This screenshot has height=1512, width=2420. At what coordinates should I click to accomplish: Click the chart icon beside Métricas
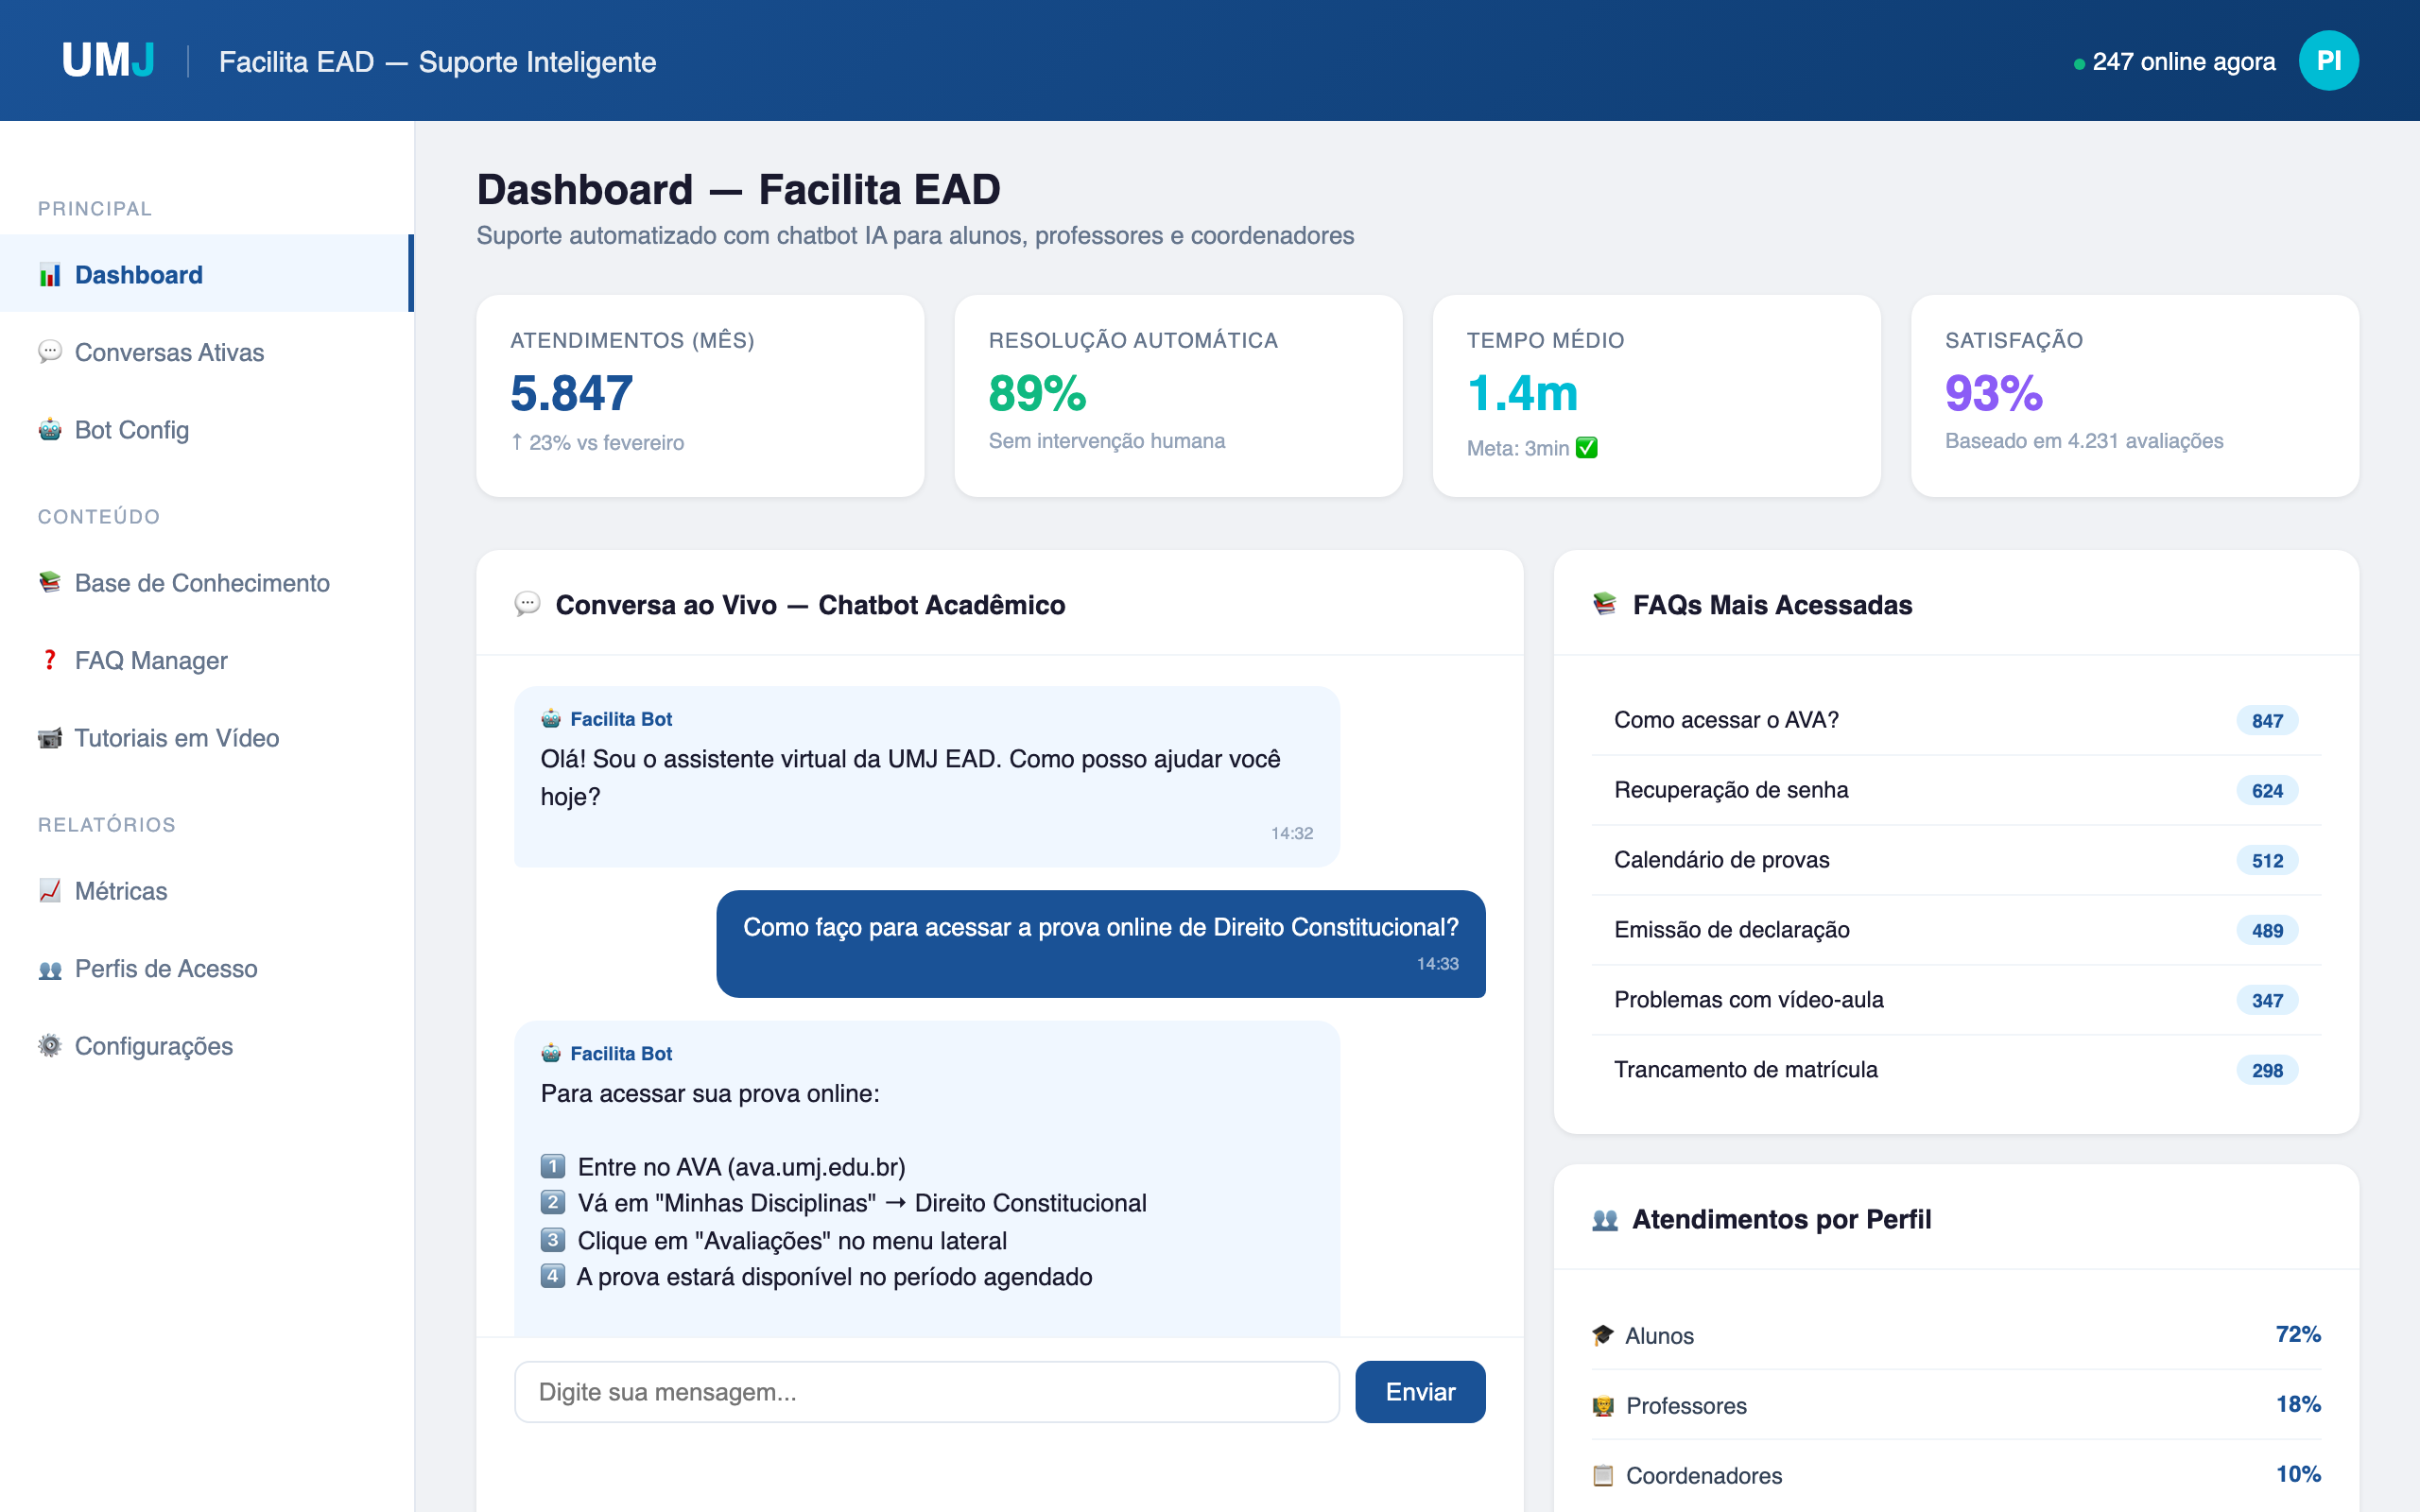[x=49, y=891]
